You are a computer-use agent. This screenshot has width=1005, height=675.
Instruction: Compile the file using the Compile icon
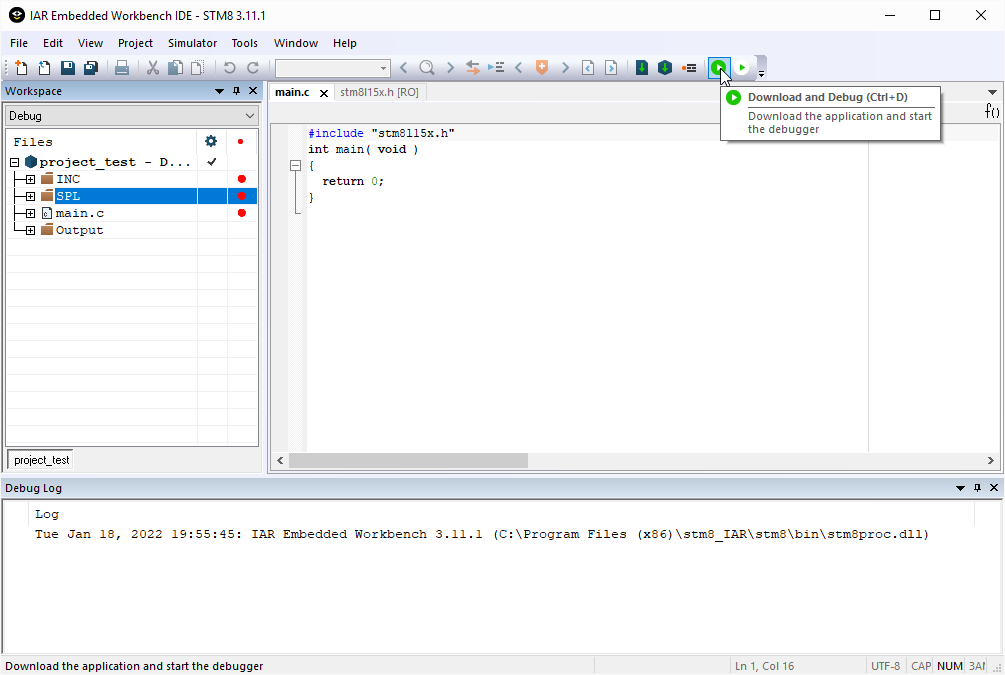pyautogui.click(x=642, y=67)
